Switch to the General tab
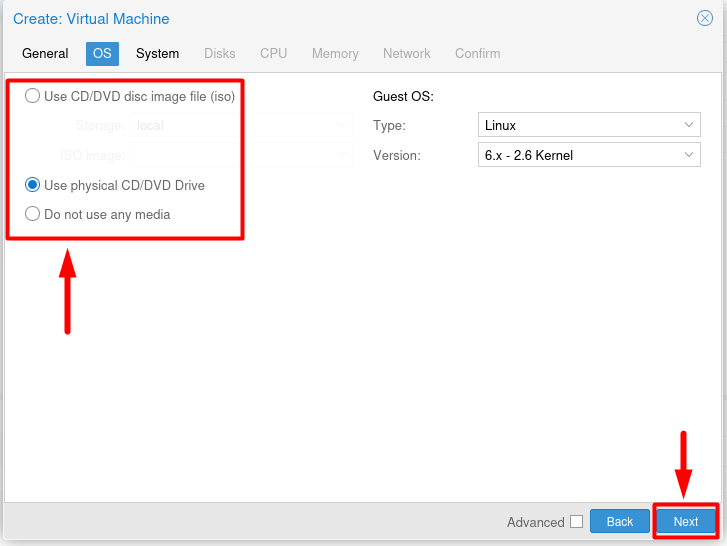727x546 pixels. [45, 53]
